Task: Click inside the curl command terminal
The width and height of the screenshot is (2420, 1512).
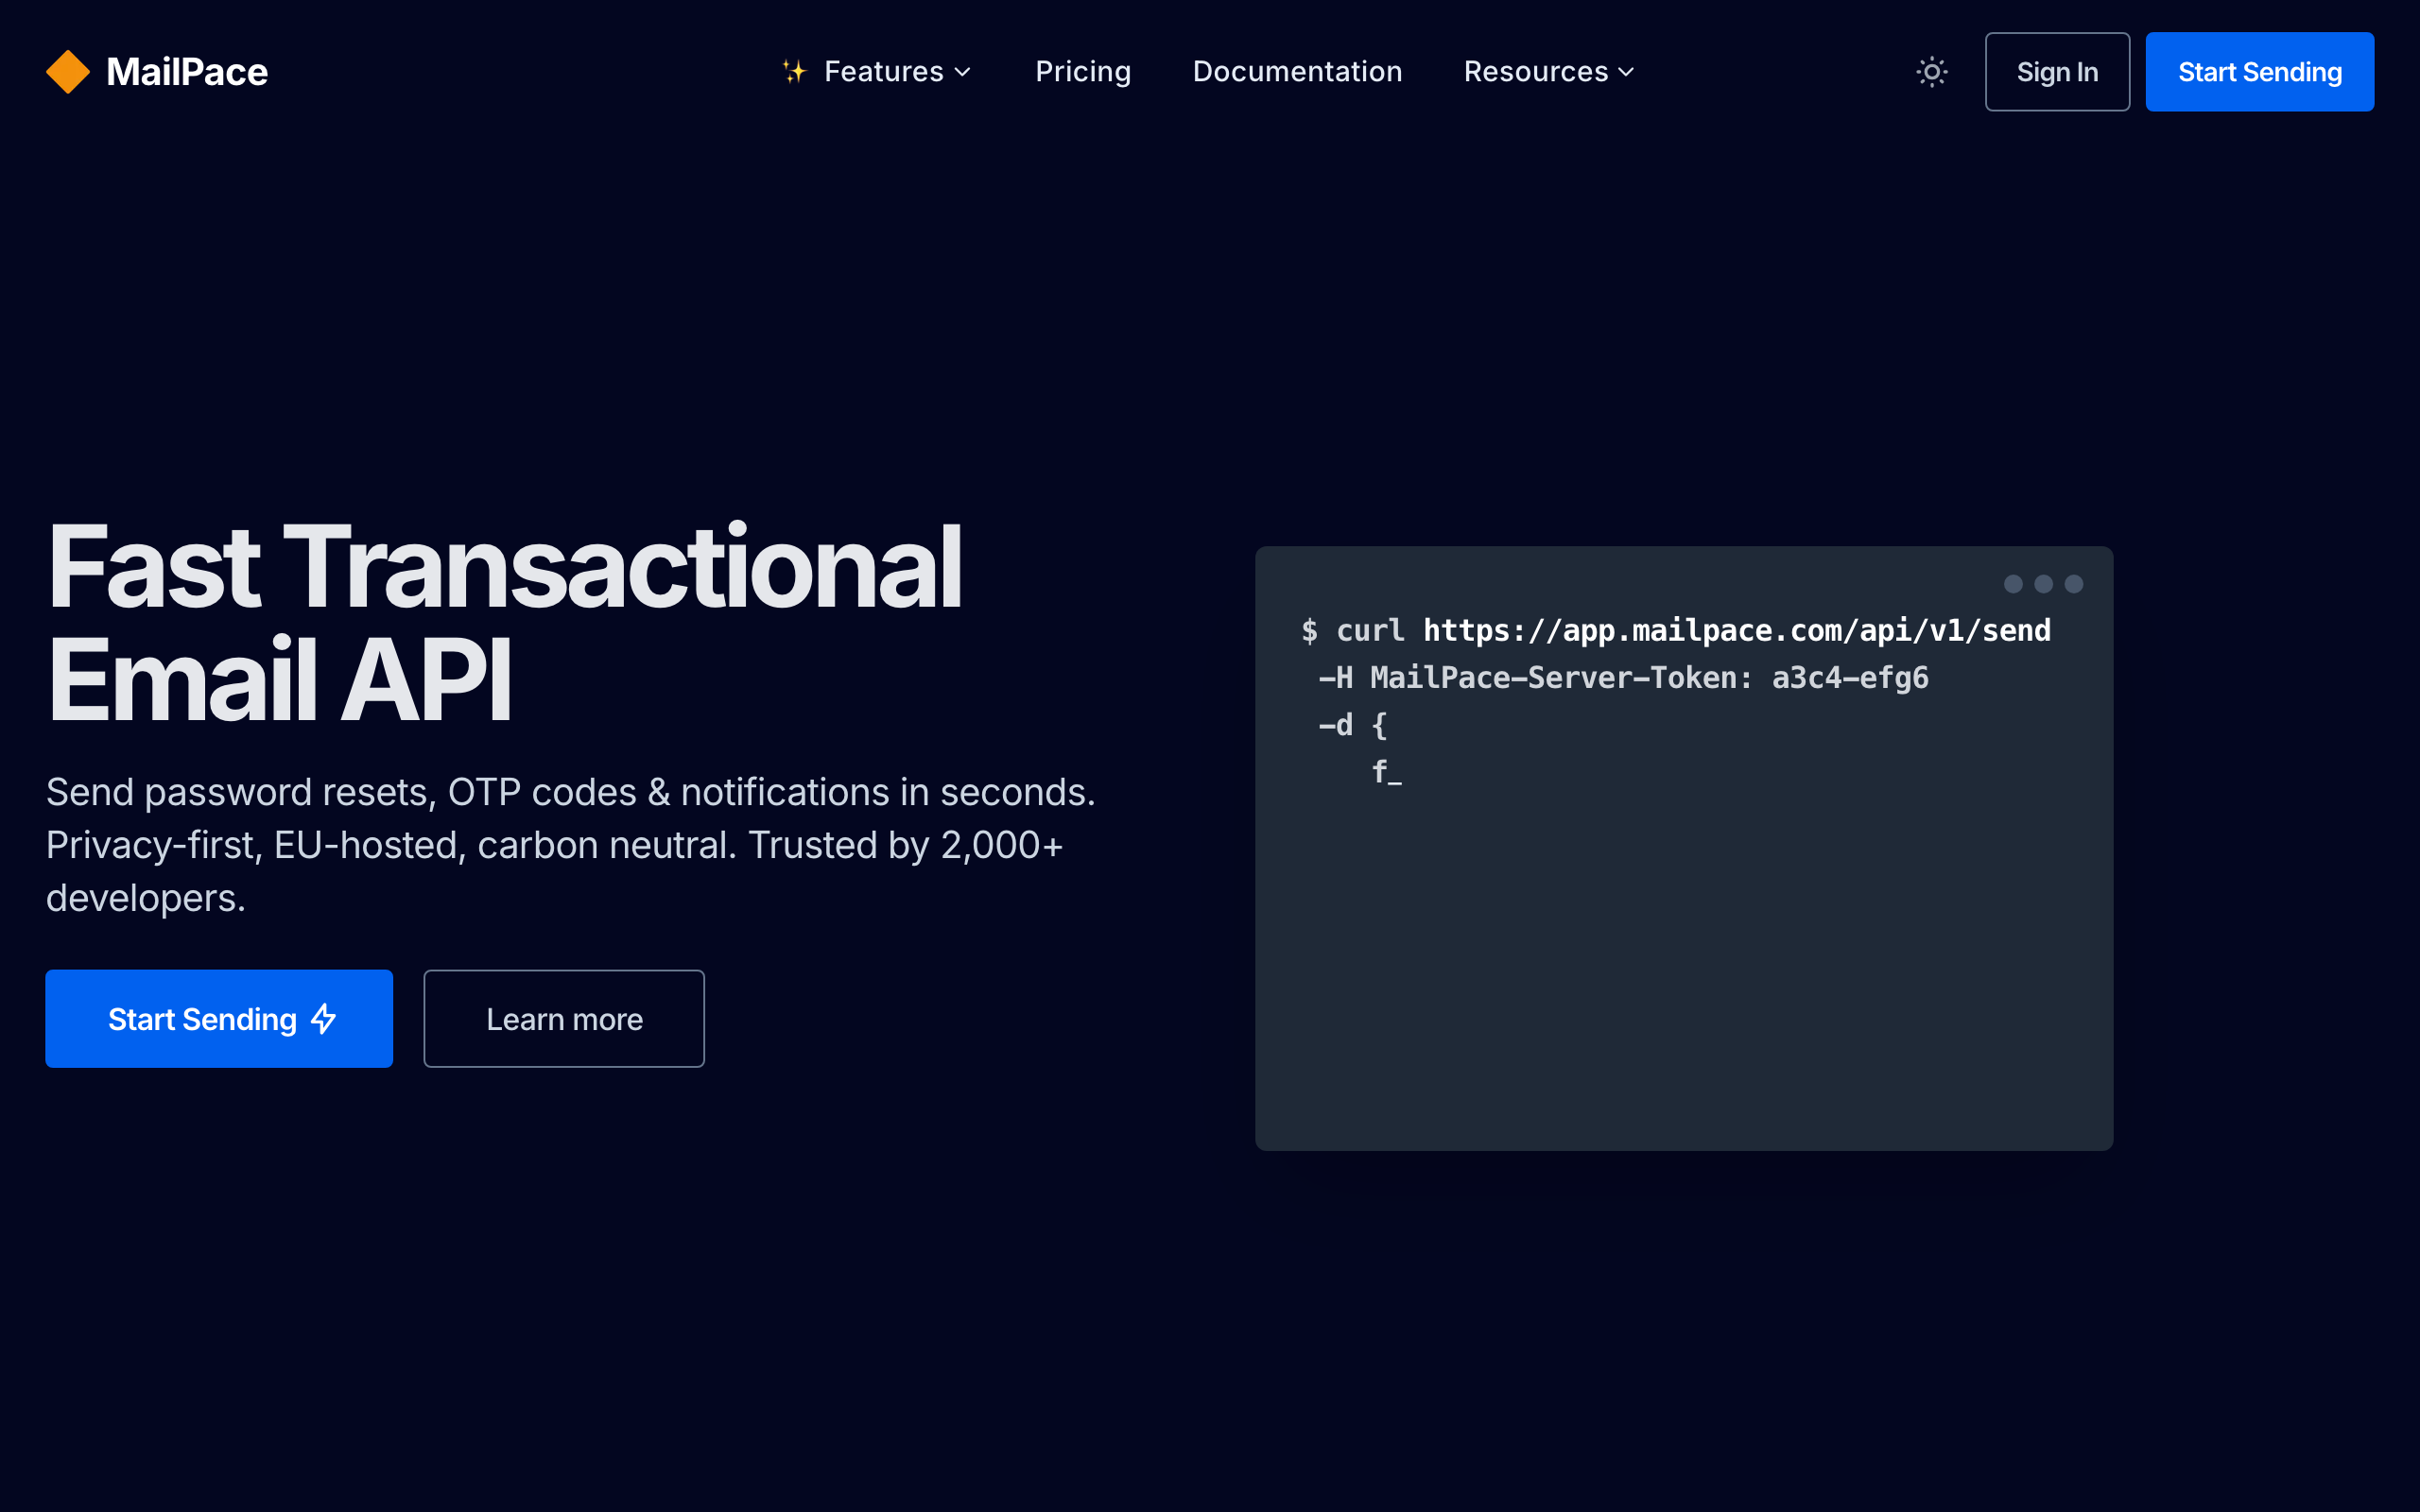Action: (1683, 850)
